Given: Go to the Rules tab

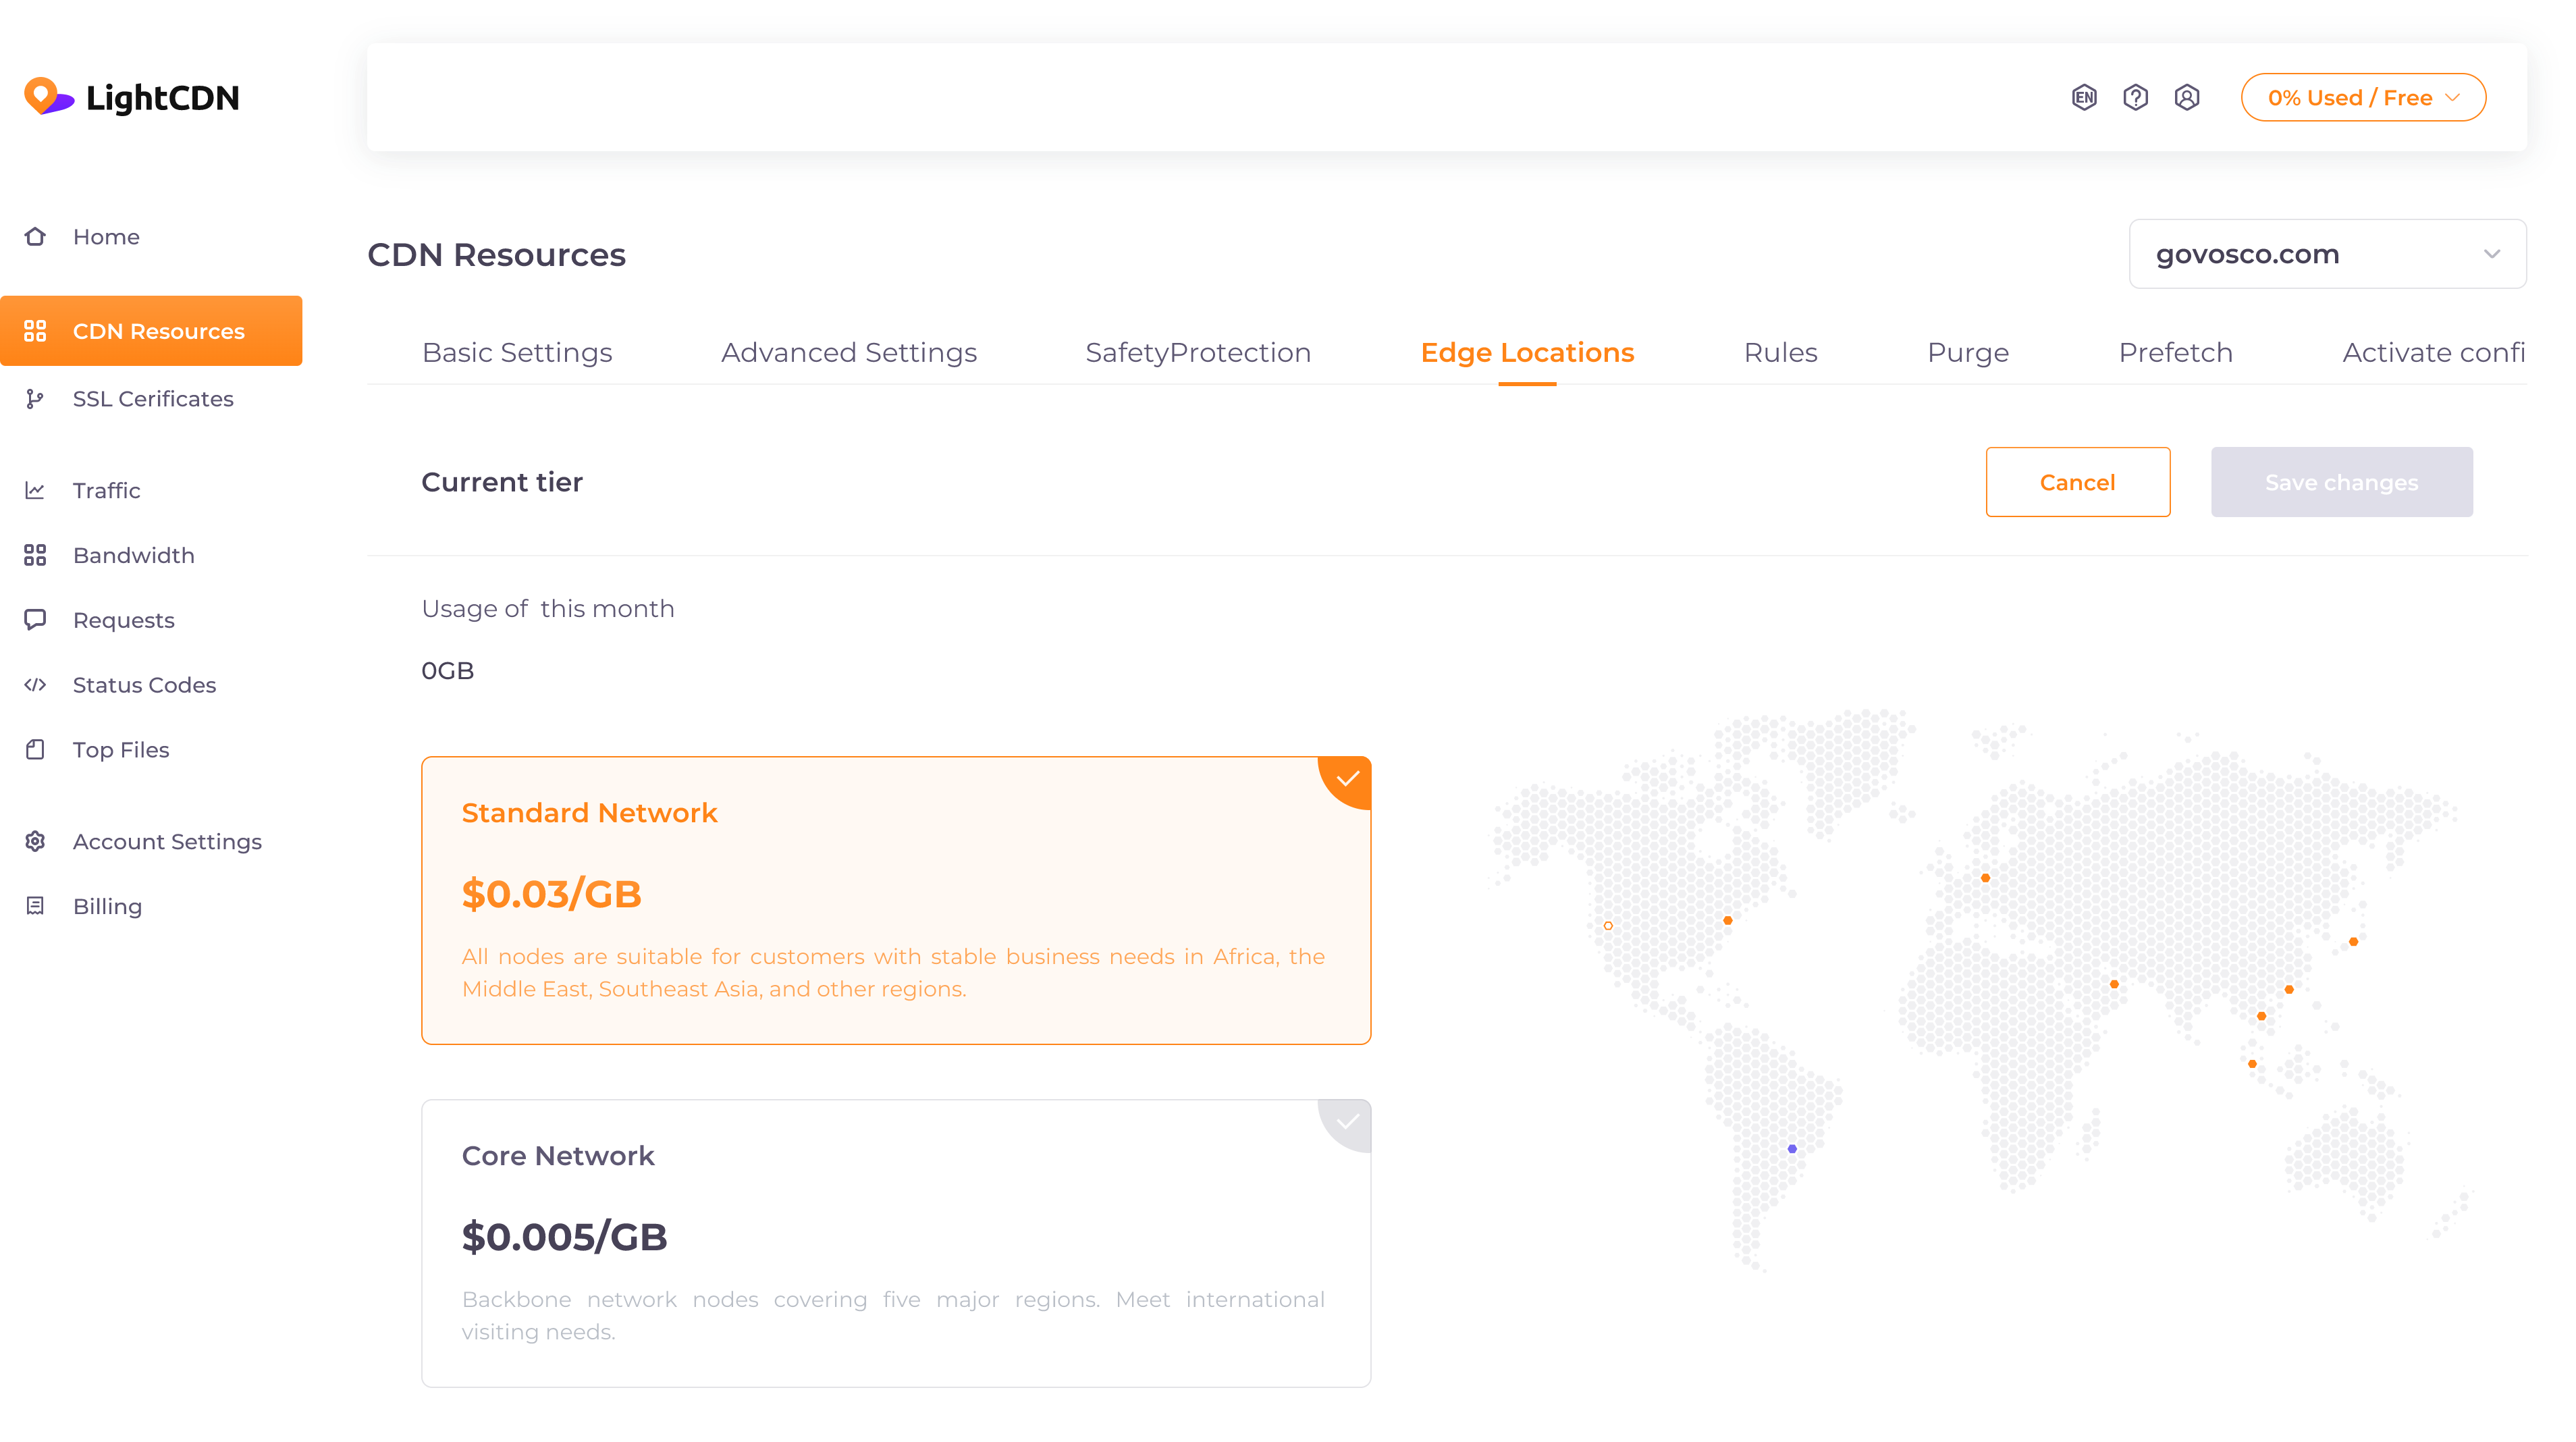Looking at the screenshot, I should point(1780,352).
